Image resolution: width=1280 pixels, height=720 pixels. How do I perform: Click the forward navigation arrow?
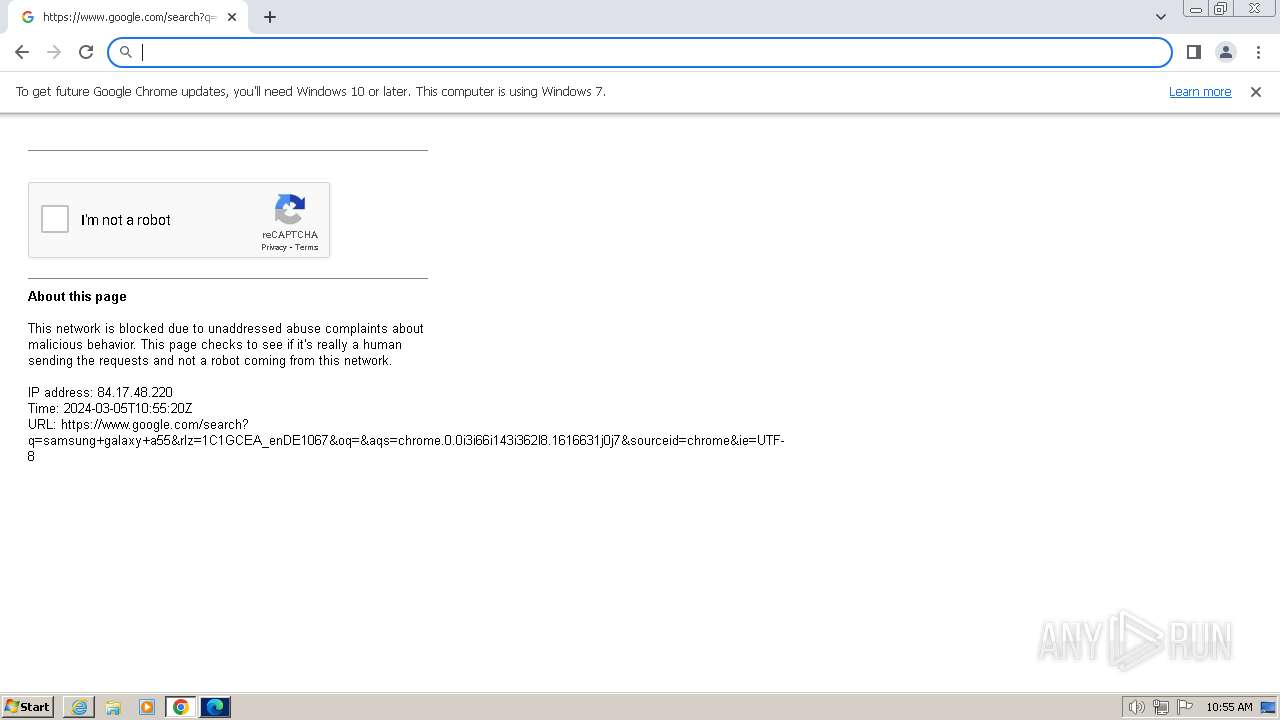click(x=54, y=52)
